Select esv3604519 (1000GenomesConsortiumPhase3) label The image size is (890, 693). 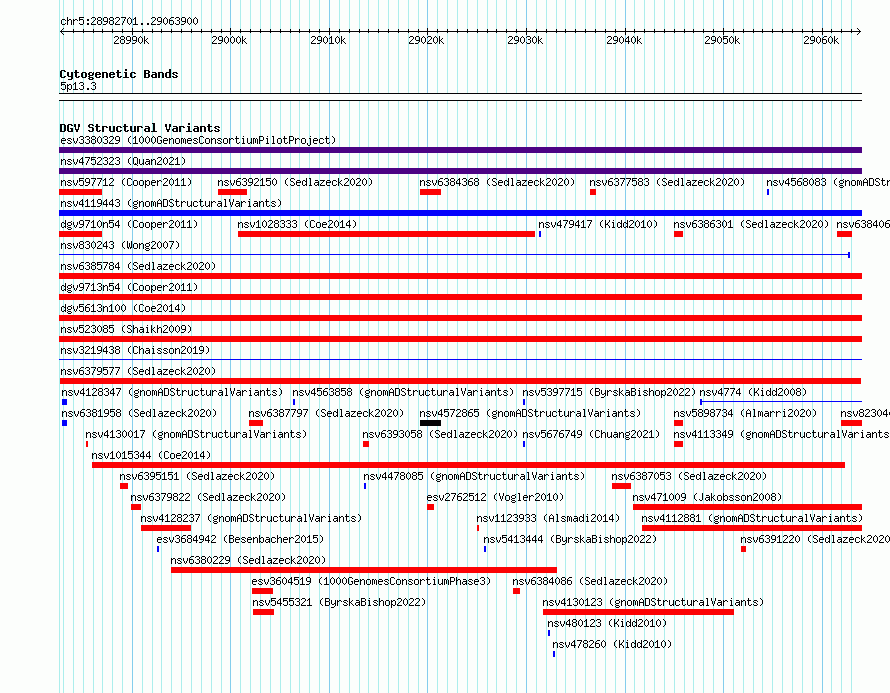pyautogui.click(x=371, y=581)
